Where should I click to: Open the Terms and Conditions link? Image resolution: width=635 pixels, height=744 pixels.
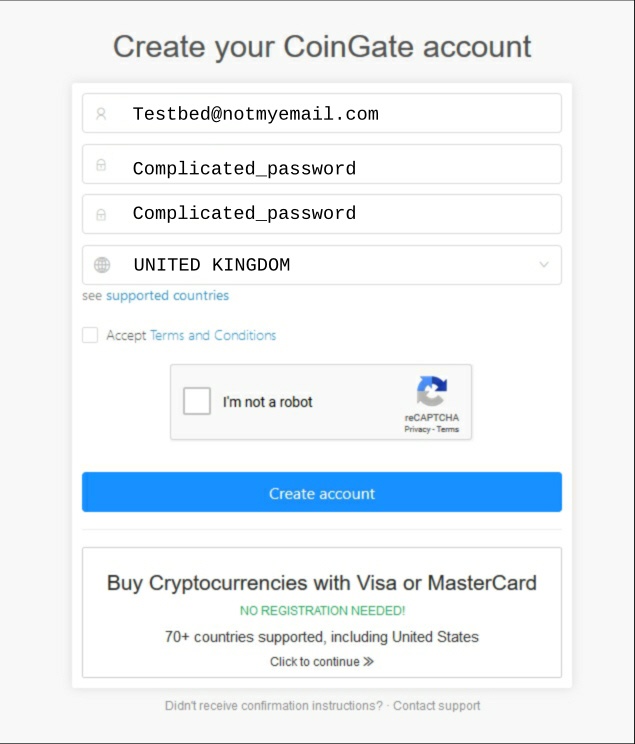pyautogui.click(x=213, y=336)
